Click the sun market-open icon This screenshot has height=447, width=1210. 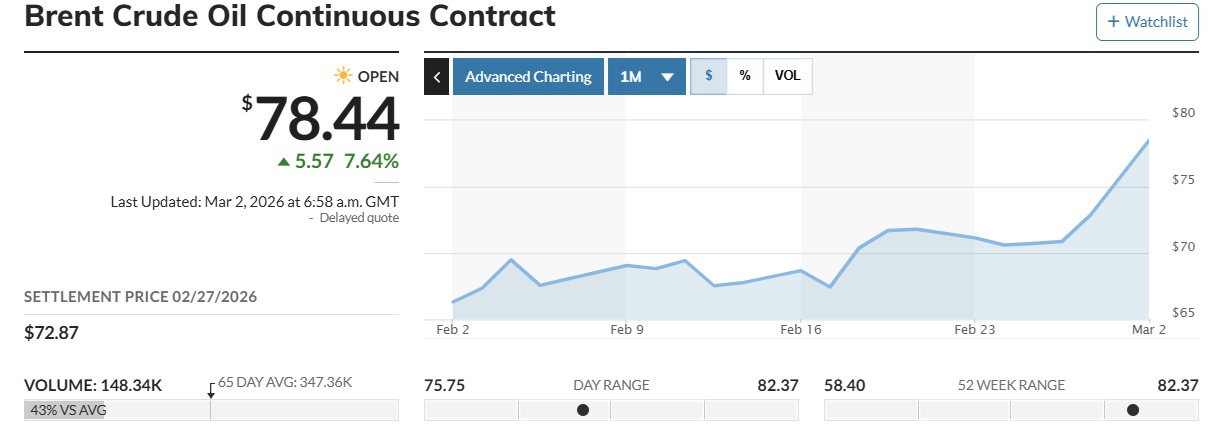343,76
